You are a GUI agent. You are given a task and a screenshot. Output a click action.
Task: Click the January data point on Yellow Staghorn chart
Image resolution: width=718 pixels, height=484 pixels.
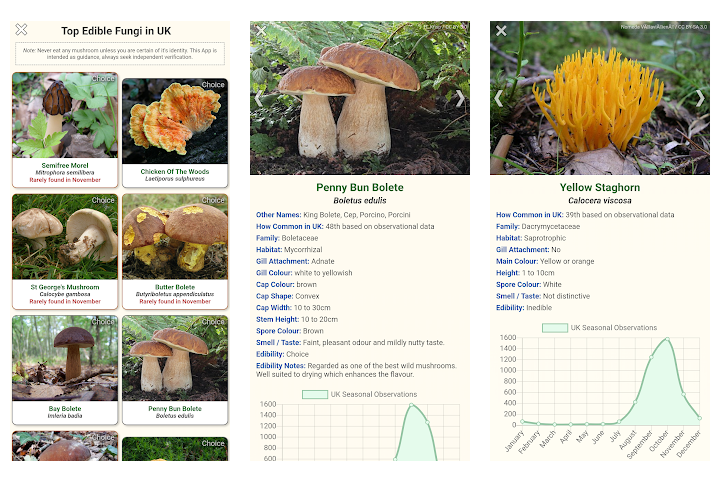[x=522, y=421]
